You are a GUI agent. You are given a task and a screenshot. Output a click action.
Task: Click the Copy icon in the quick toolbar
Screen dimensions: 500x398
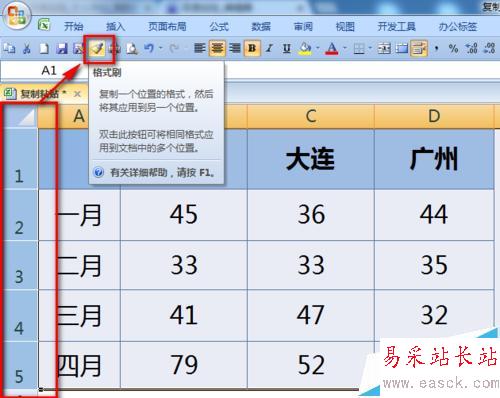click(9, 49)
